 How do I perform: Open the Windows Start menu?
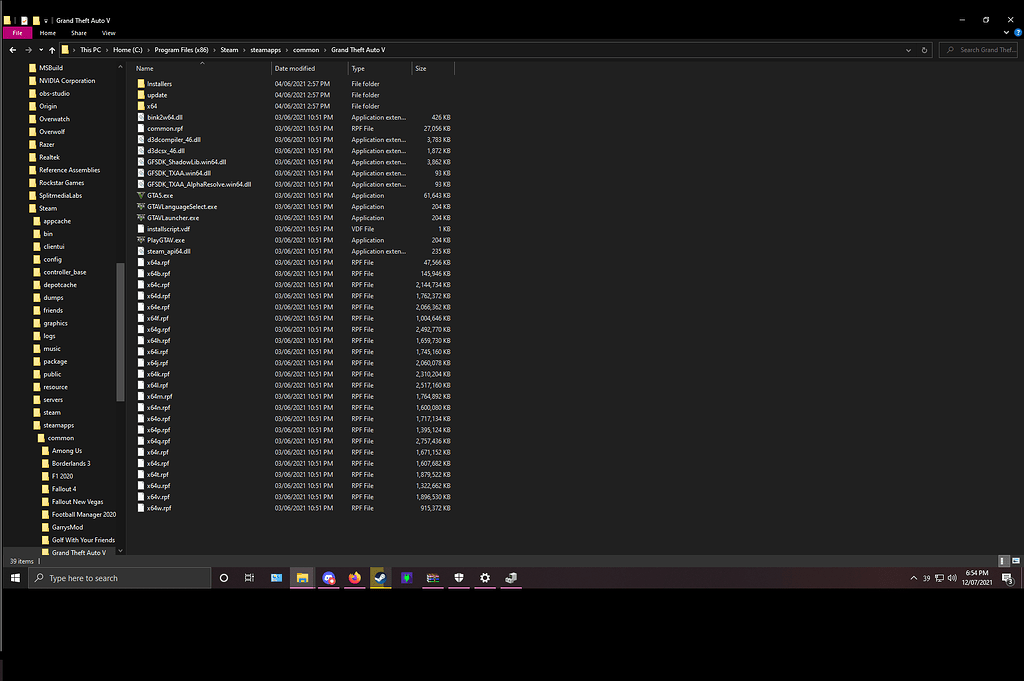(x=15, y=578)
